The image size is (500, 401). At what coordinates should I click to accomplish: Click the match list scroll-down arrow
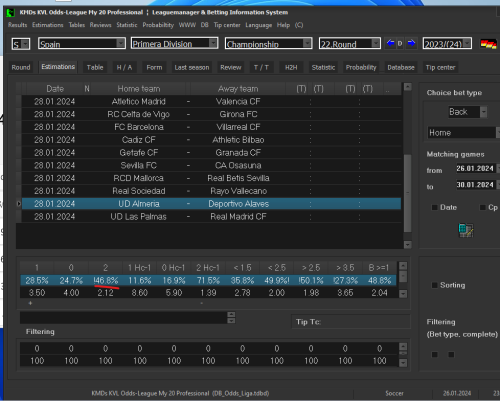(x=407, y=245)
